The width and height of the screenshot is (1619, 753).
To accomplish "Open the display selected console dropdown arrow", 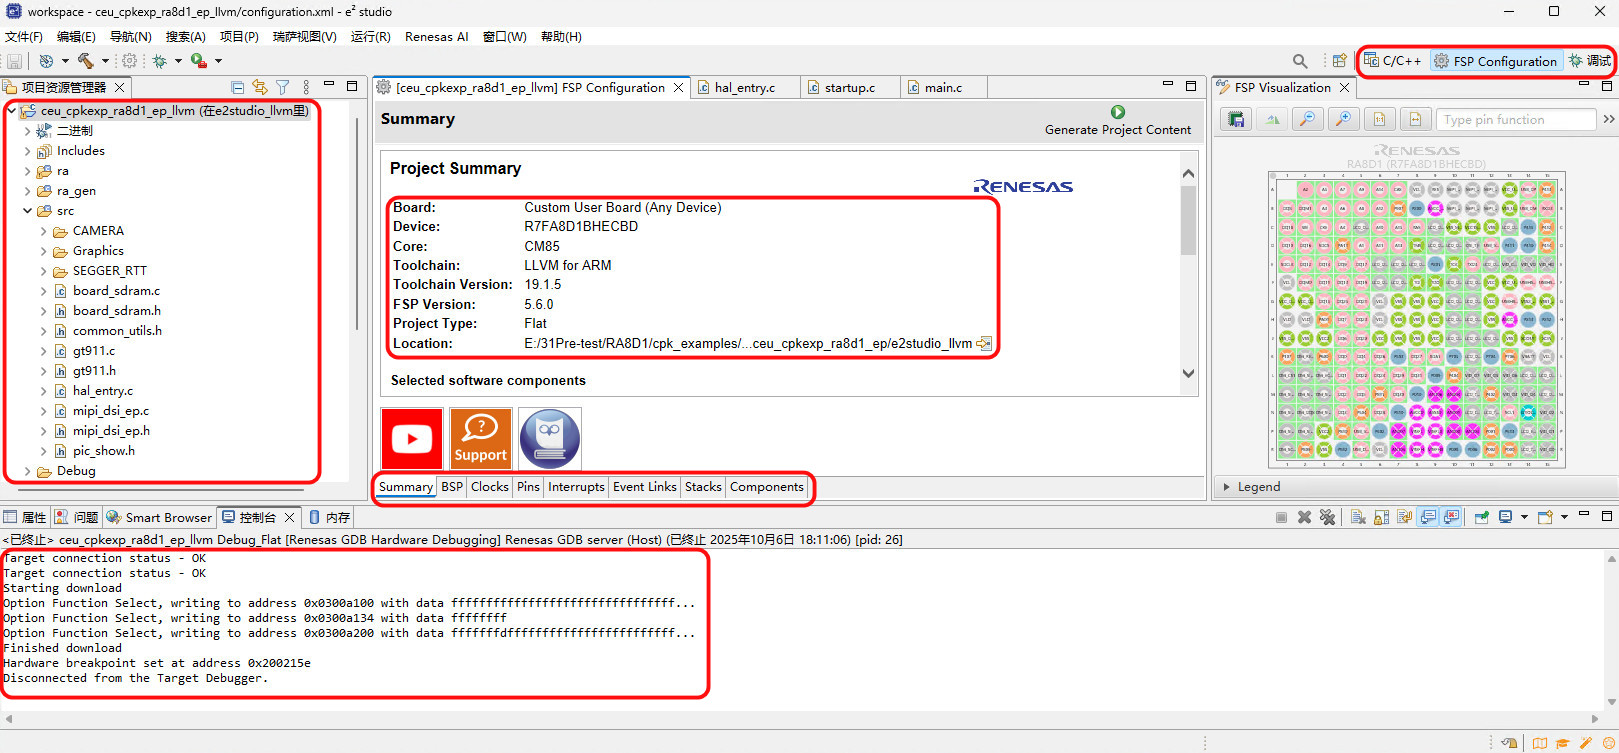I will 1524,517.
